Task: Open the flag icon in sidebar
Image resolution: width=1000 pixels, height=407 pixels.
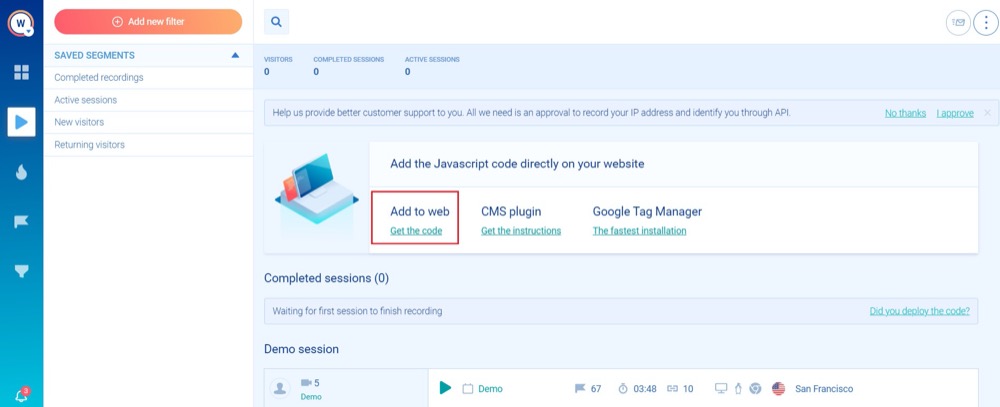Action: click(21, 221)
